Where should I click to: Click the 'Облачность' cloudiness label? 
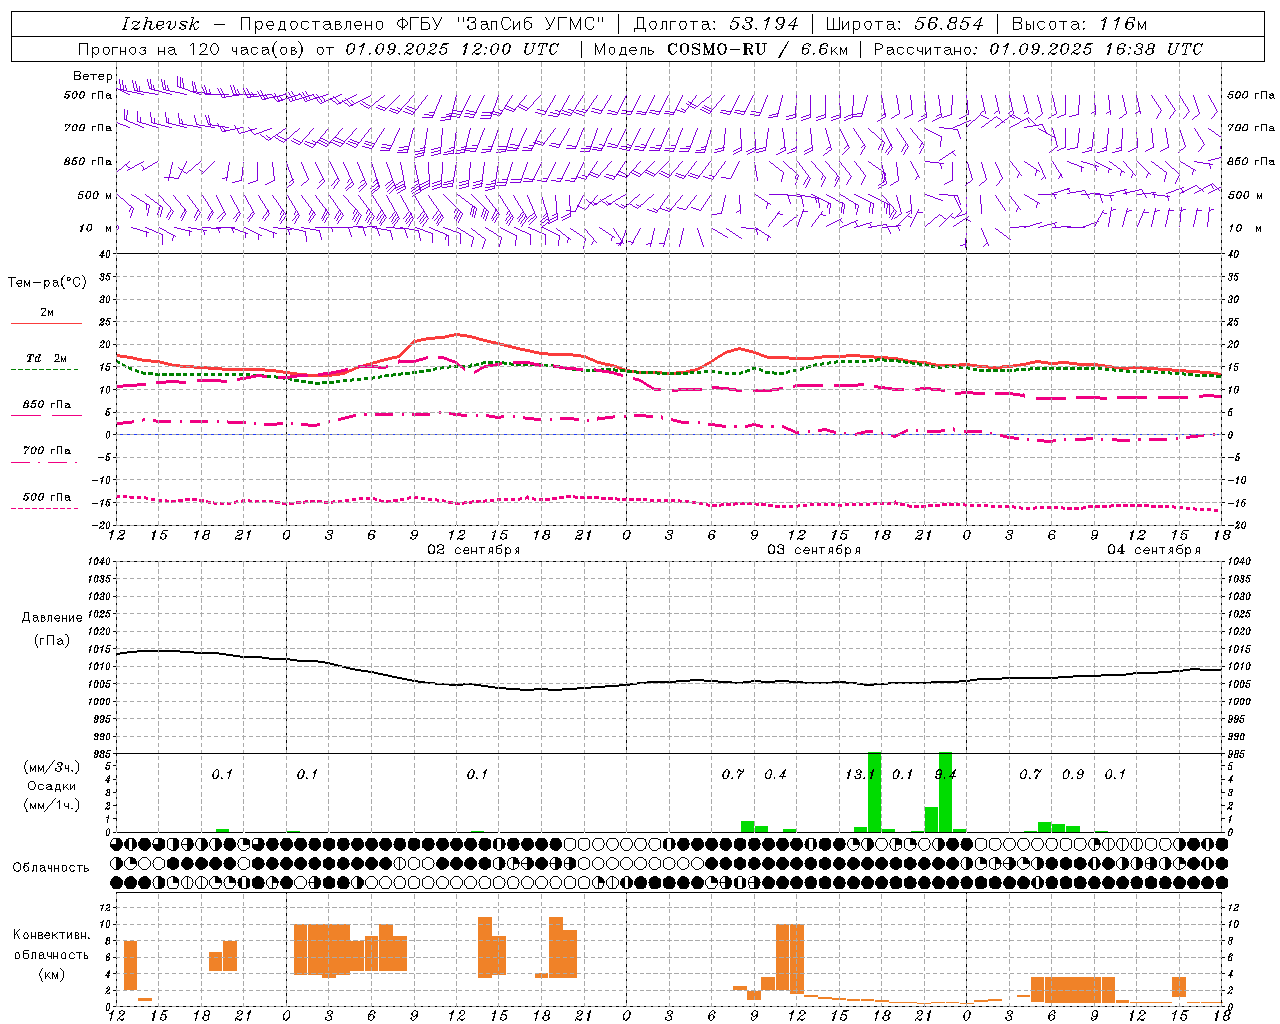(x=51, y=868)
